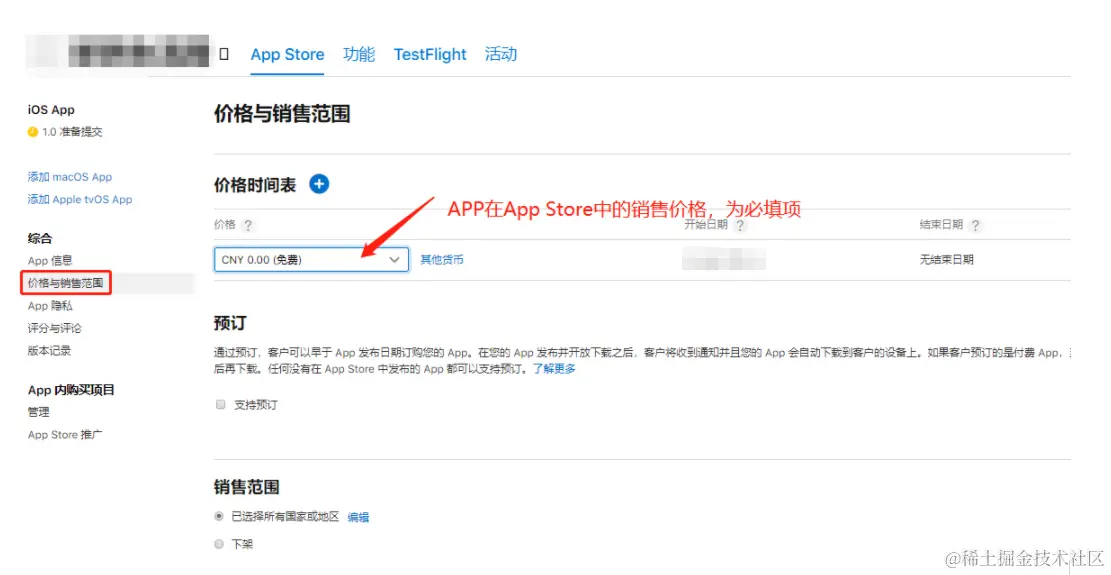Open the 活动 tab
Screen dimensions: 1111x575
pyautogui.click(x=500, y=55)
